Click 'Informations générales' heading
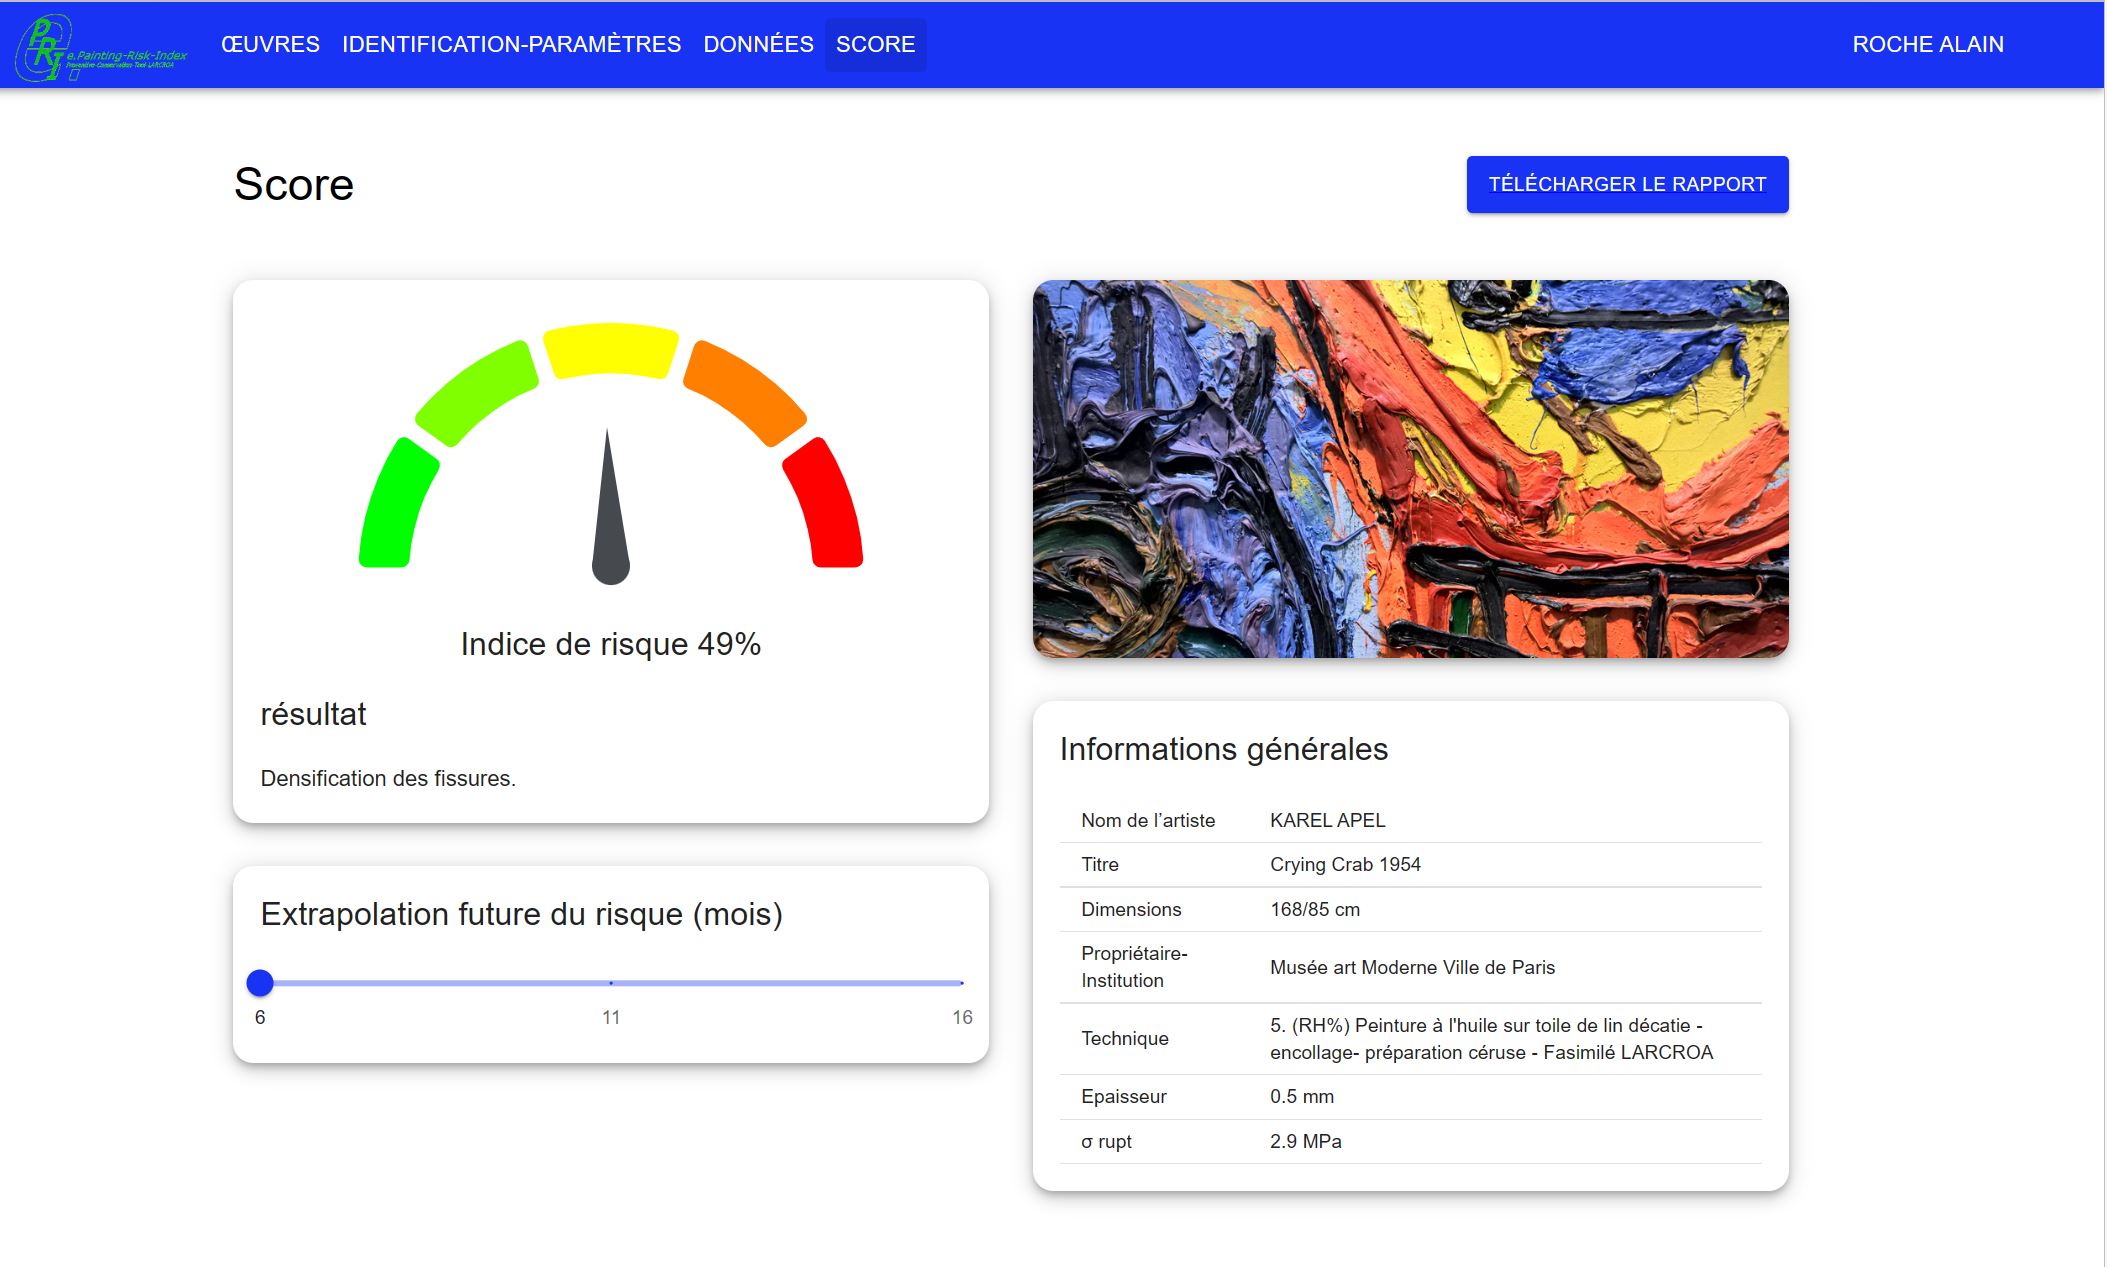The image size is (2107, 1267). tap(1224, 749)
